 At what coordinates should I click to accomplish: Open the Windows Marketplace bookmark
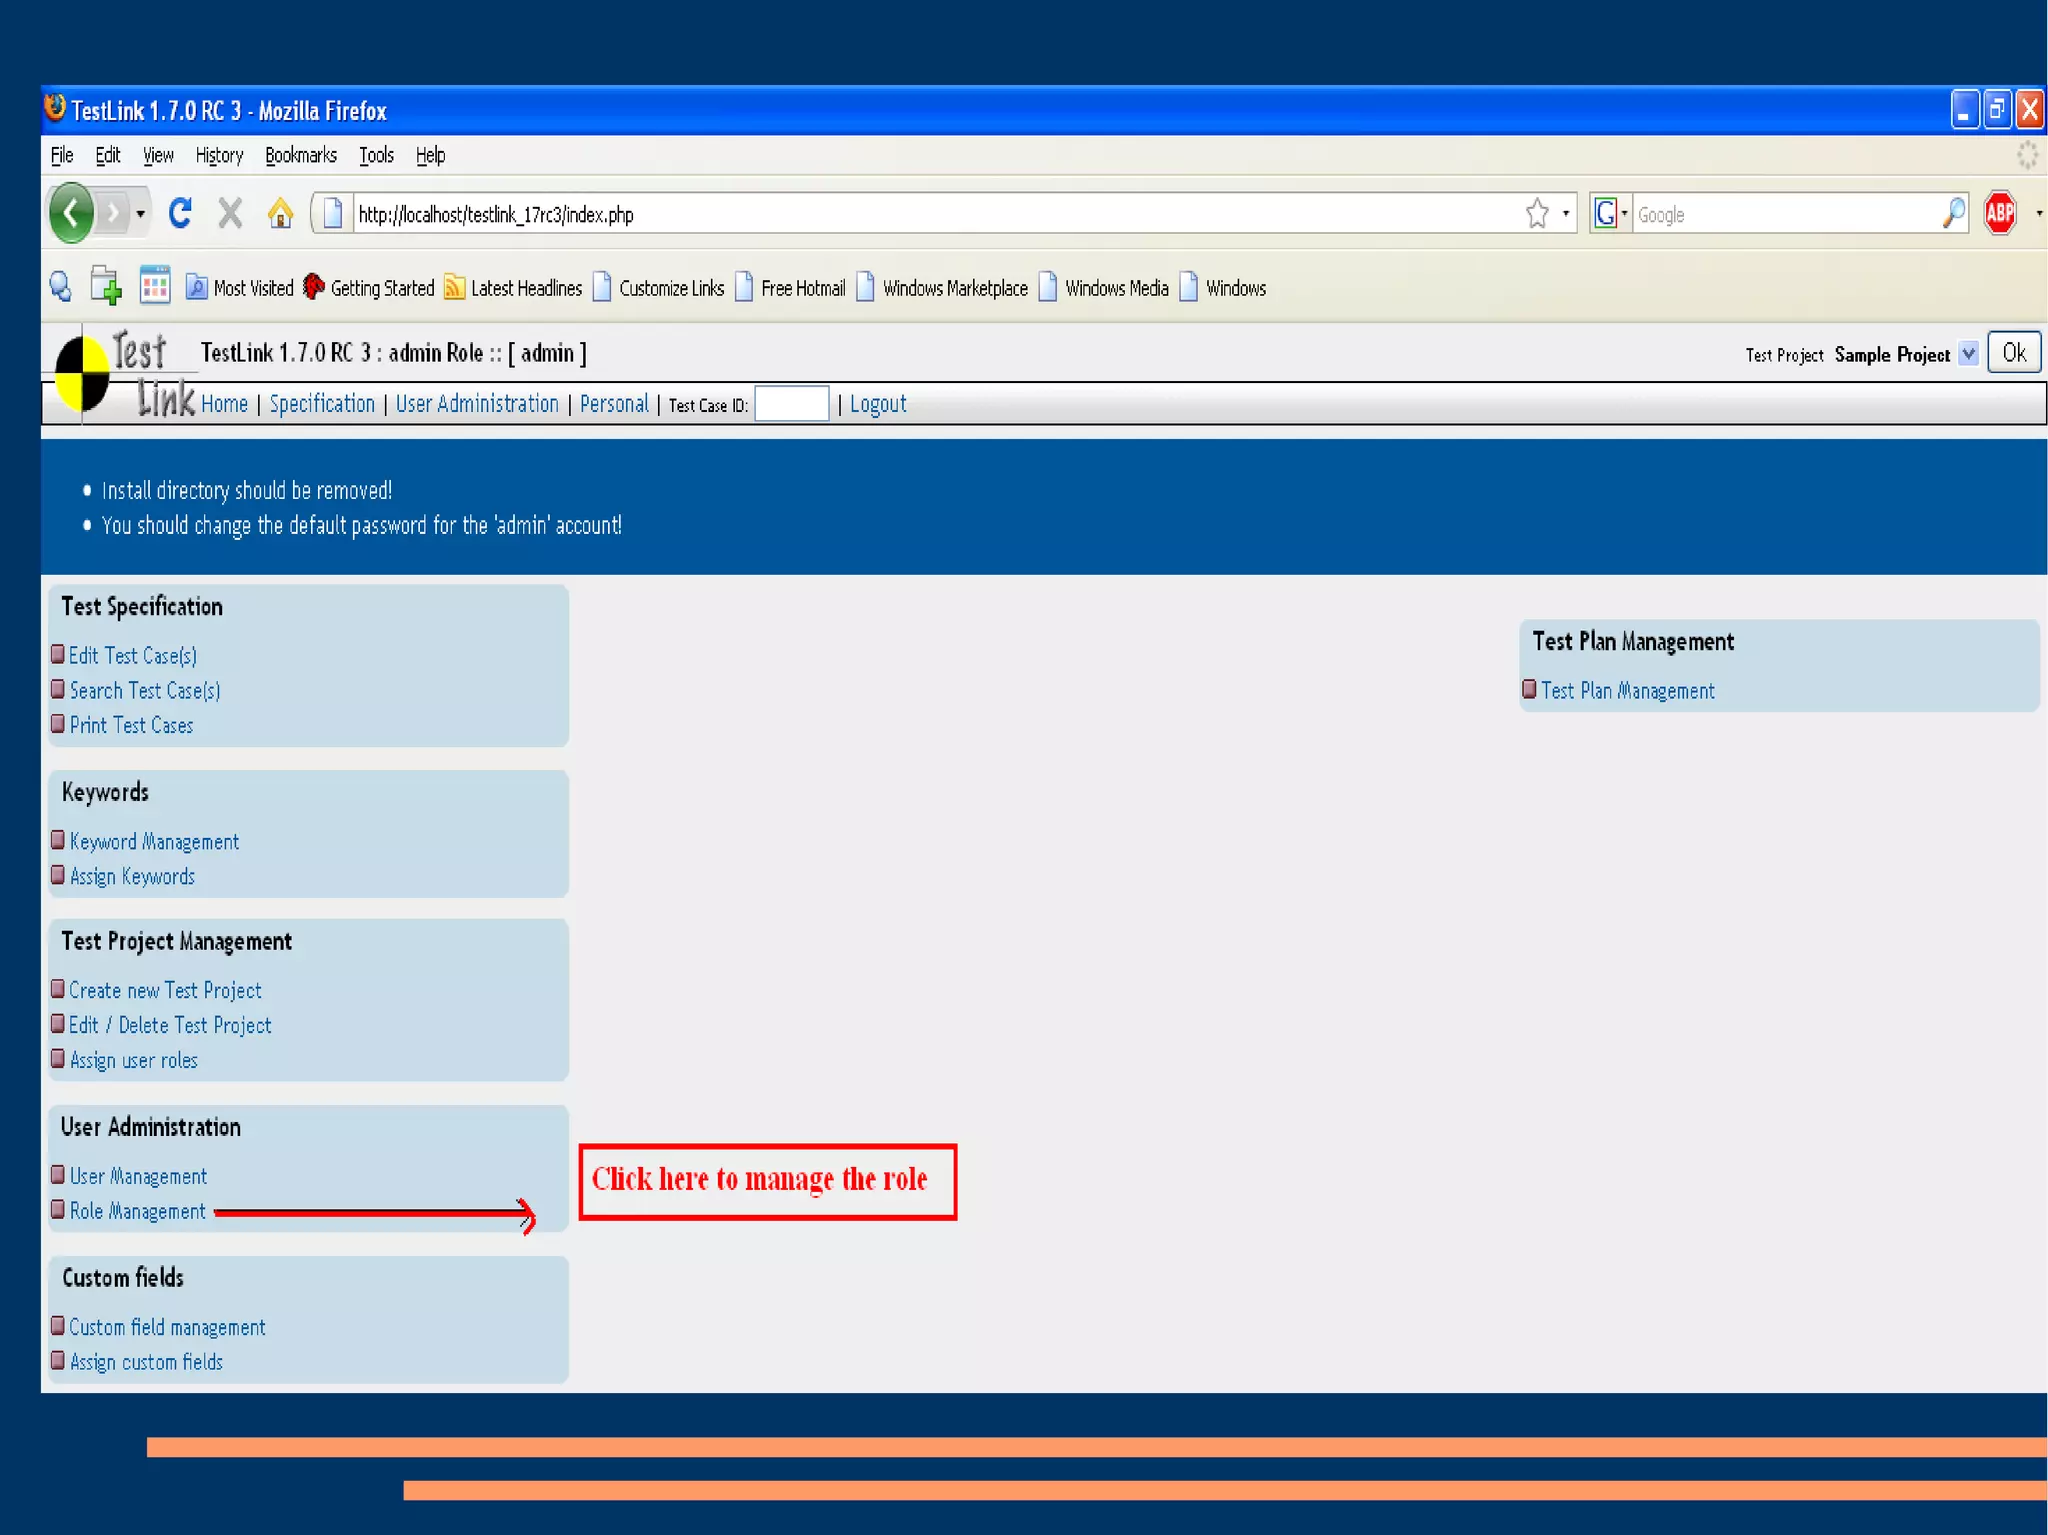tap(942, 288)
